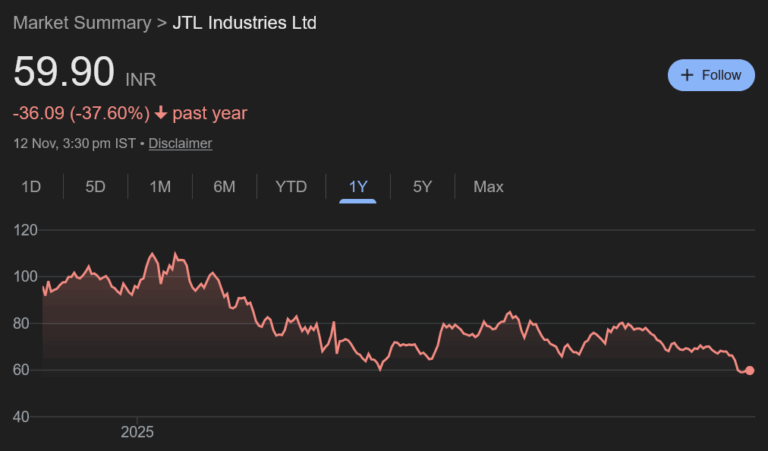768x451 pixels.
Task: Switch to the 1D time range
Action: [31, 186]
